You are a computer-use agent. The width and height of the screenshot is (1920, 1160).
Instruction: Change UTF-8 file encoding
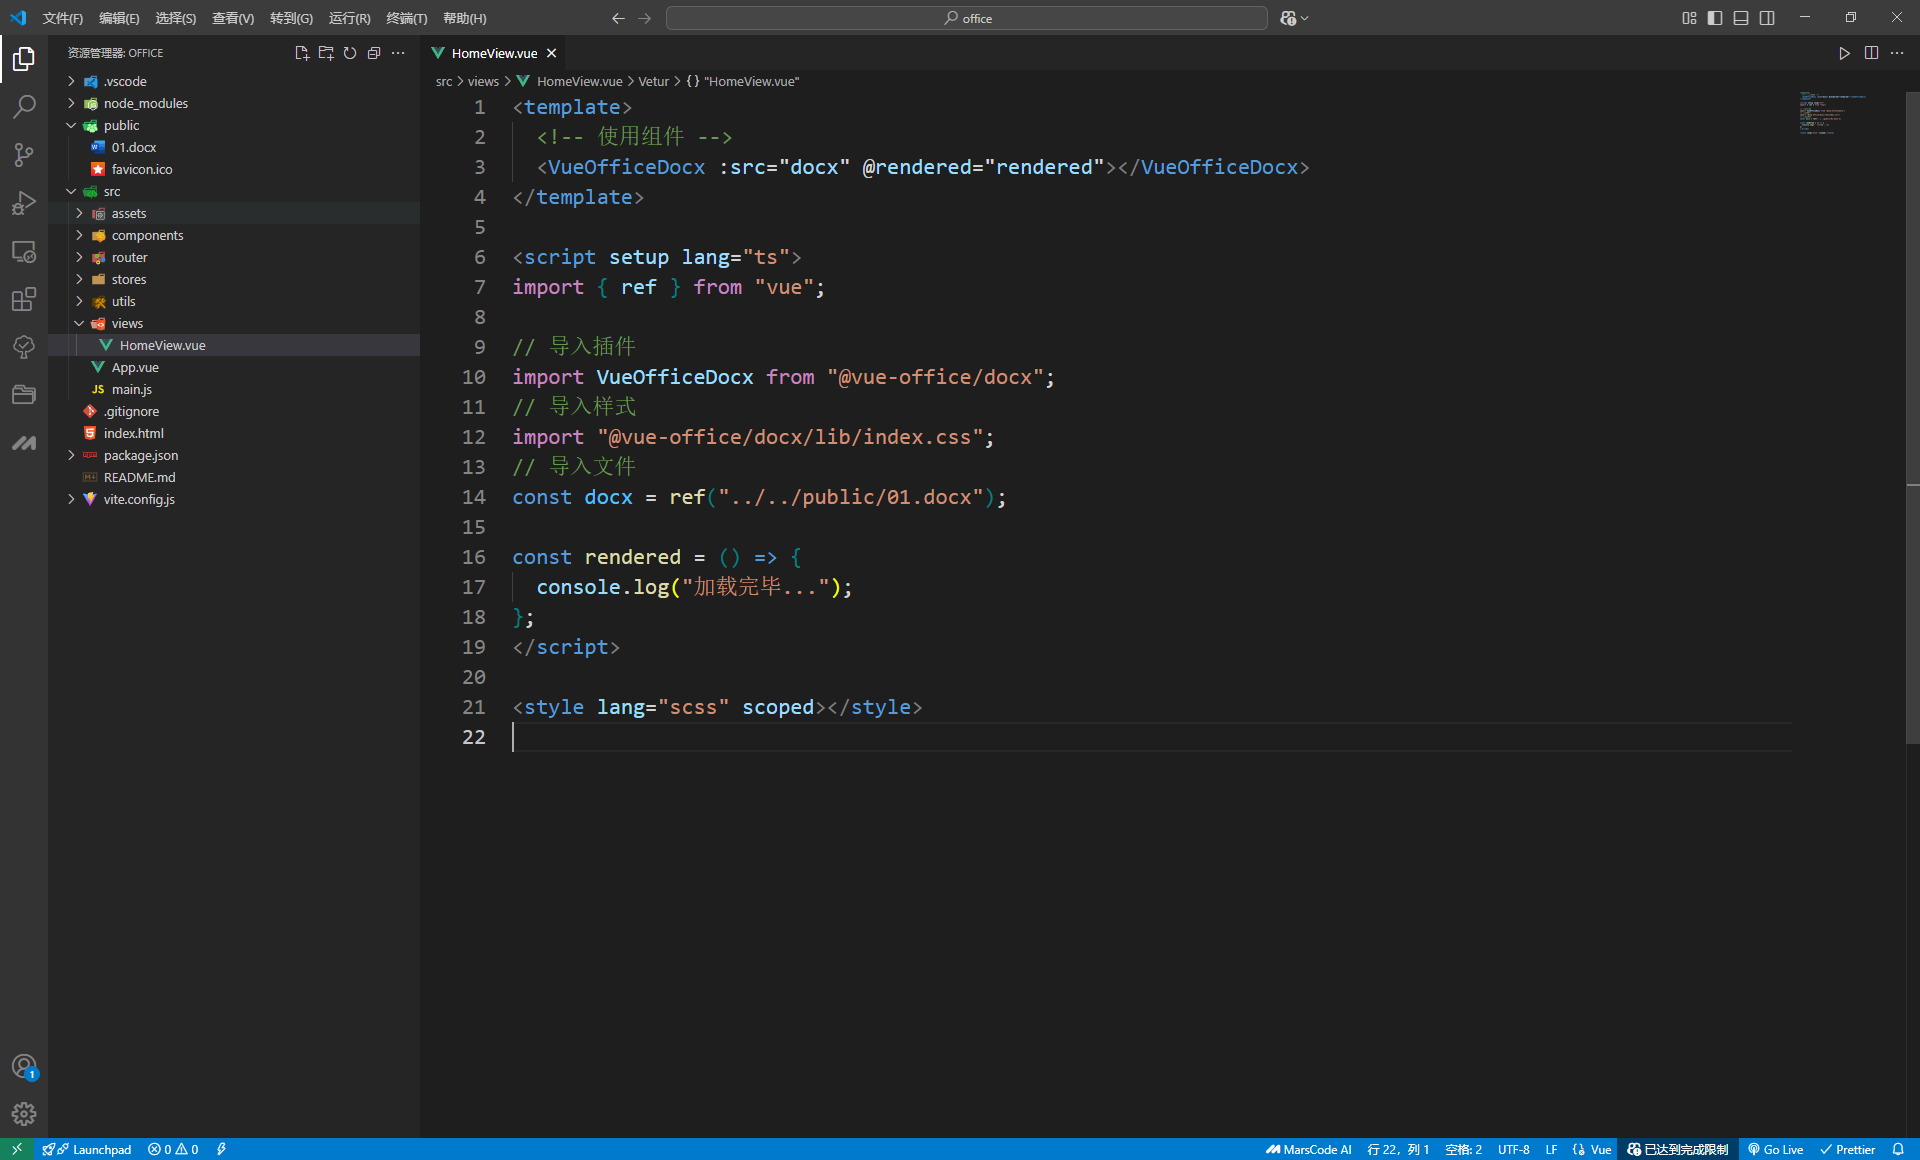coord(1514,1150)
